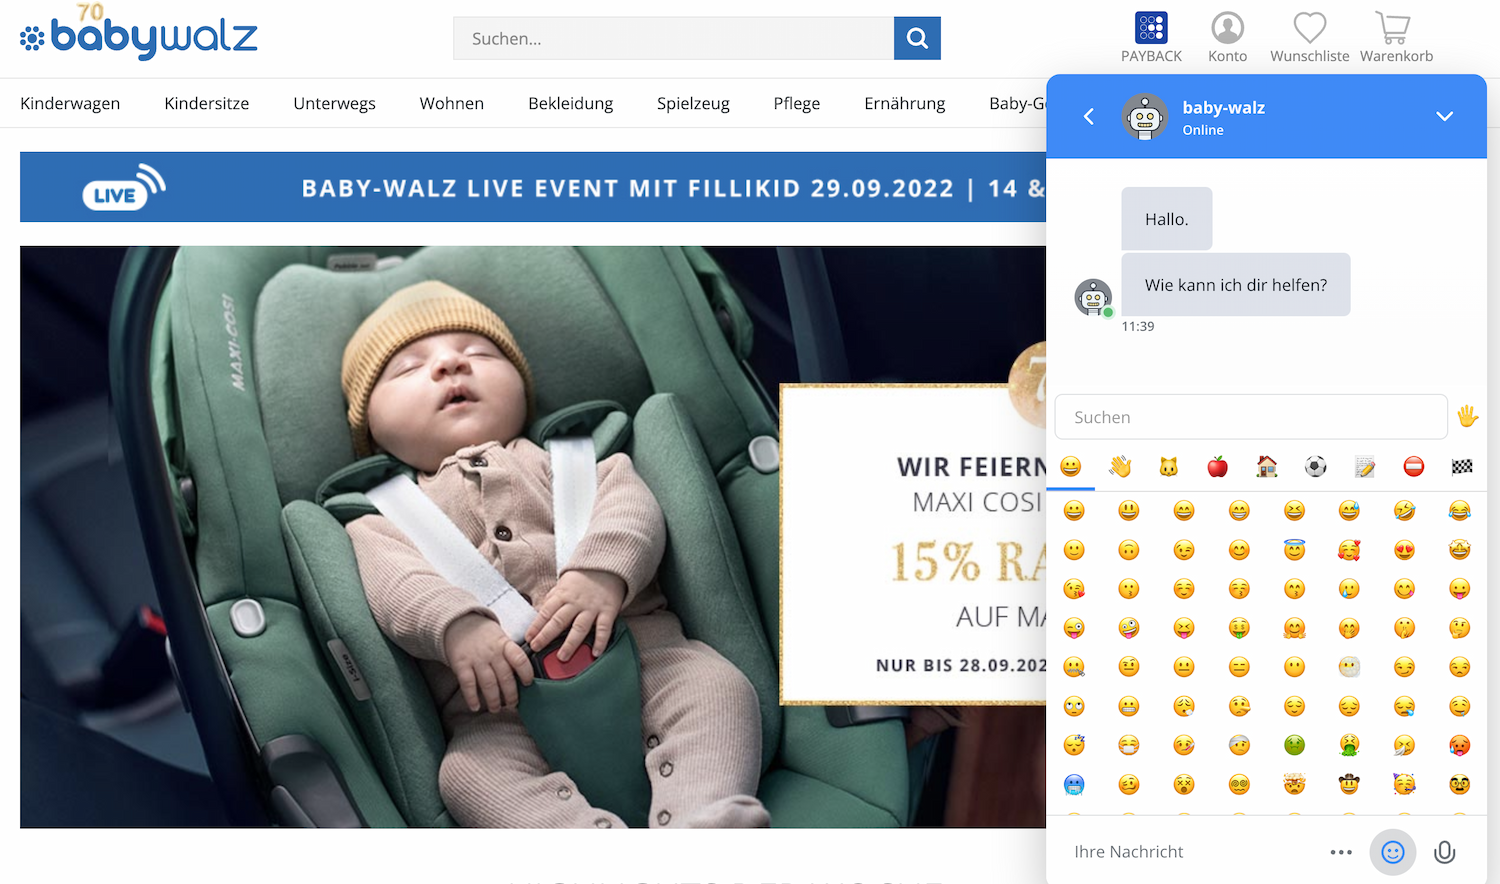
Task: Select the no-entry symbols category tab
Action: point(1413,466)
